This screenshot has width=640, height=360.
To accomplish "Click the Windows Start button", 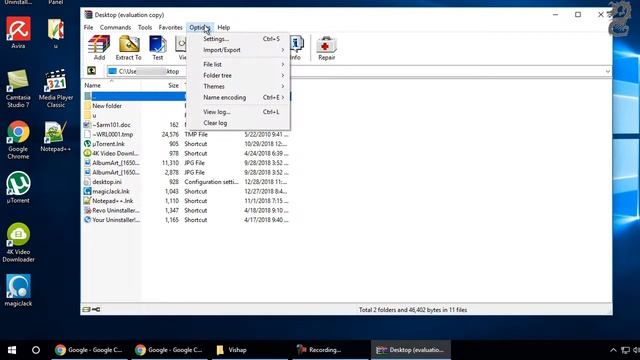I will [x=12, y=350].
